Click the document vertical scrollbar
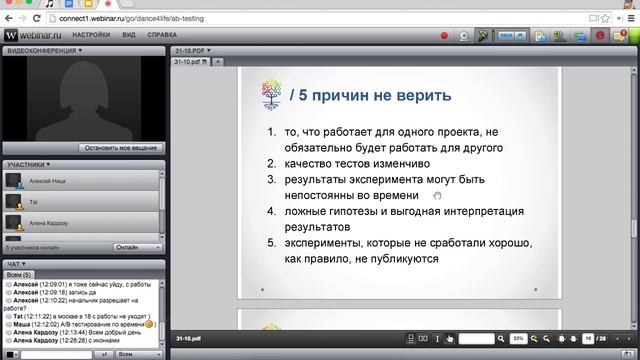The width and height of the screenshot is (640, 360). coord(634,198)
